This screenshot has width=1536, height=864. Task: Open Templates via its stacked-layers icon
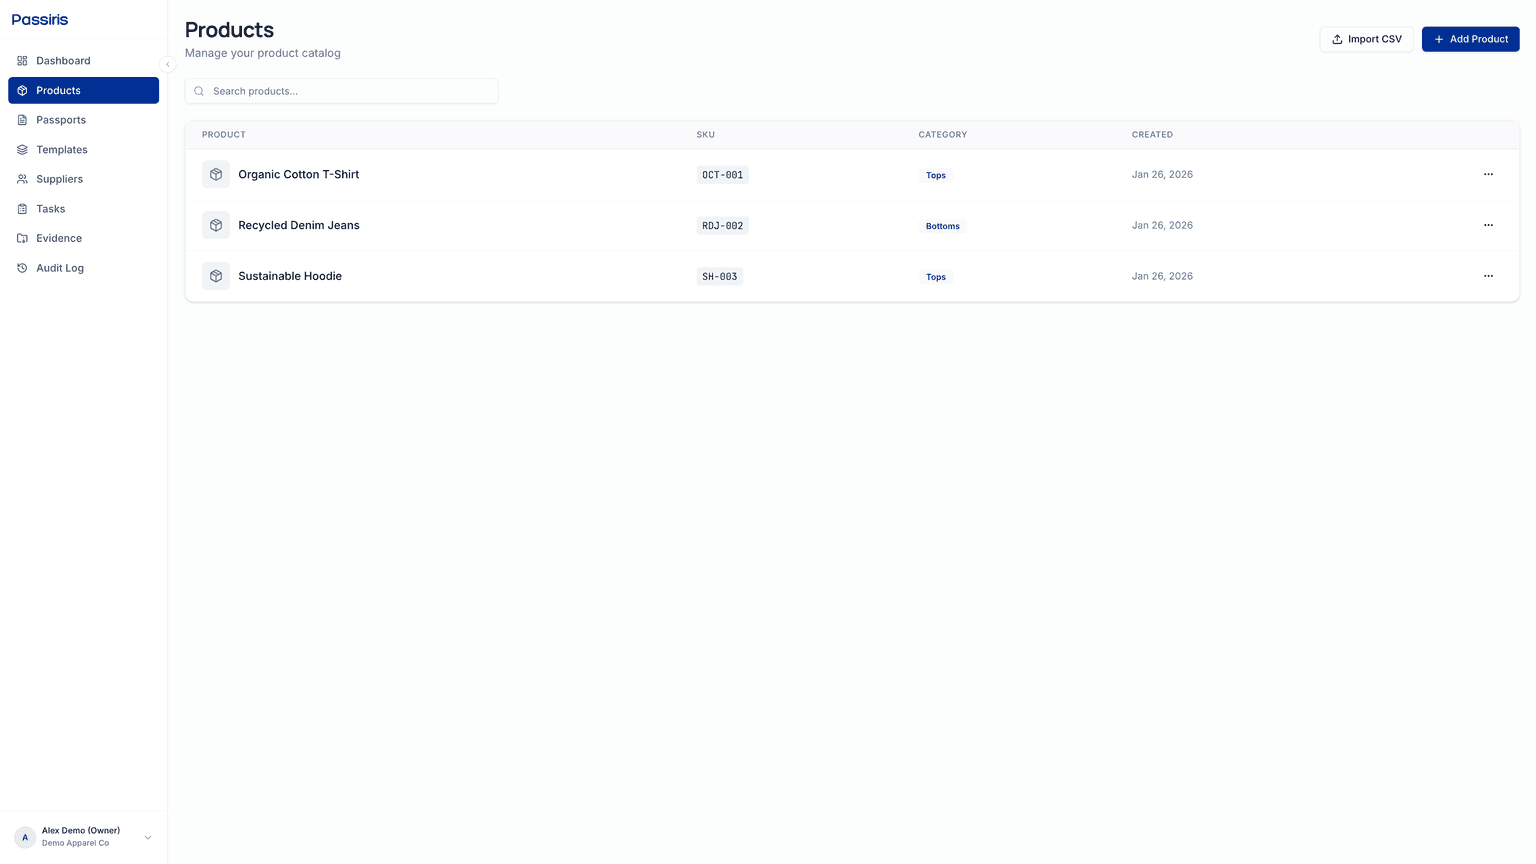coord(22,149)
